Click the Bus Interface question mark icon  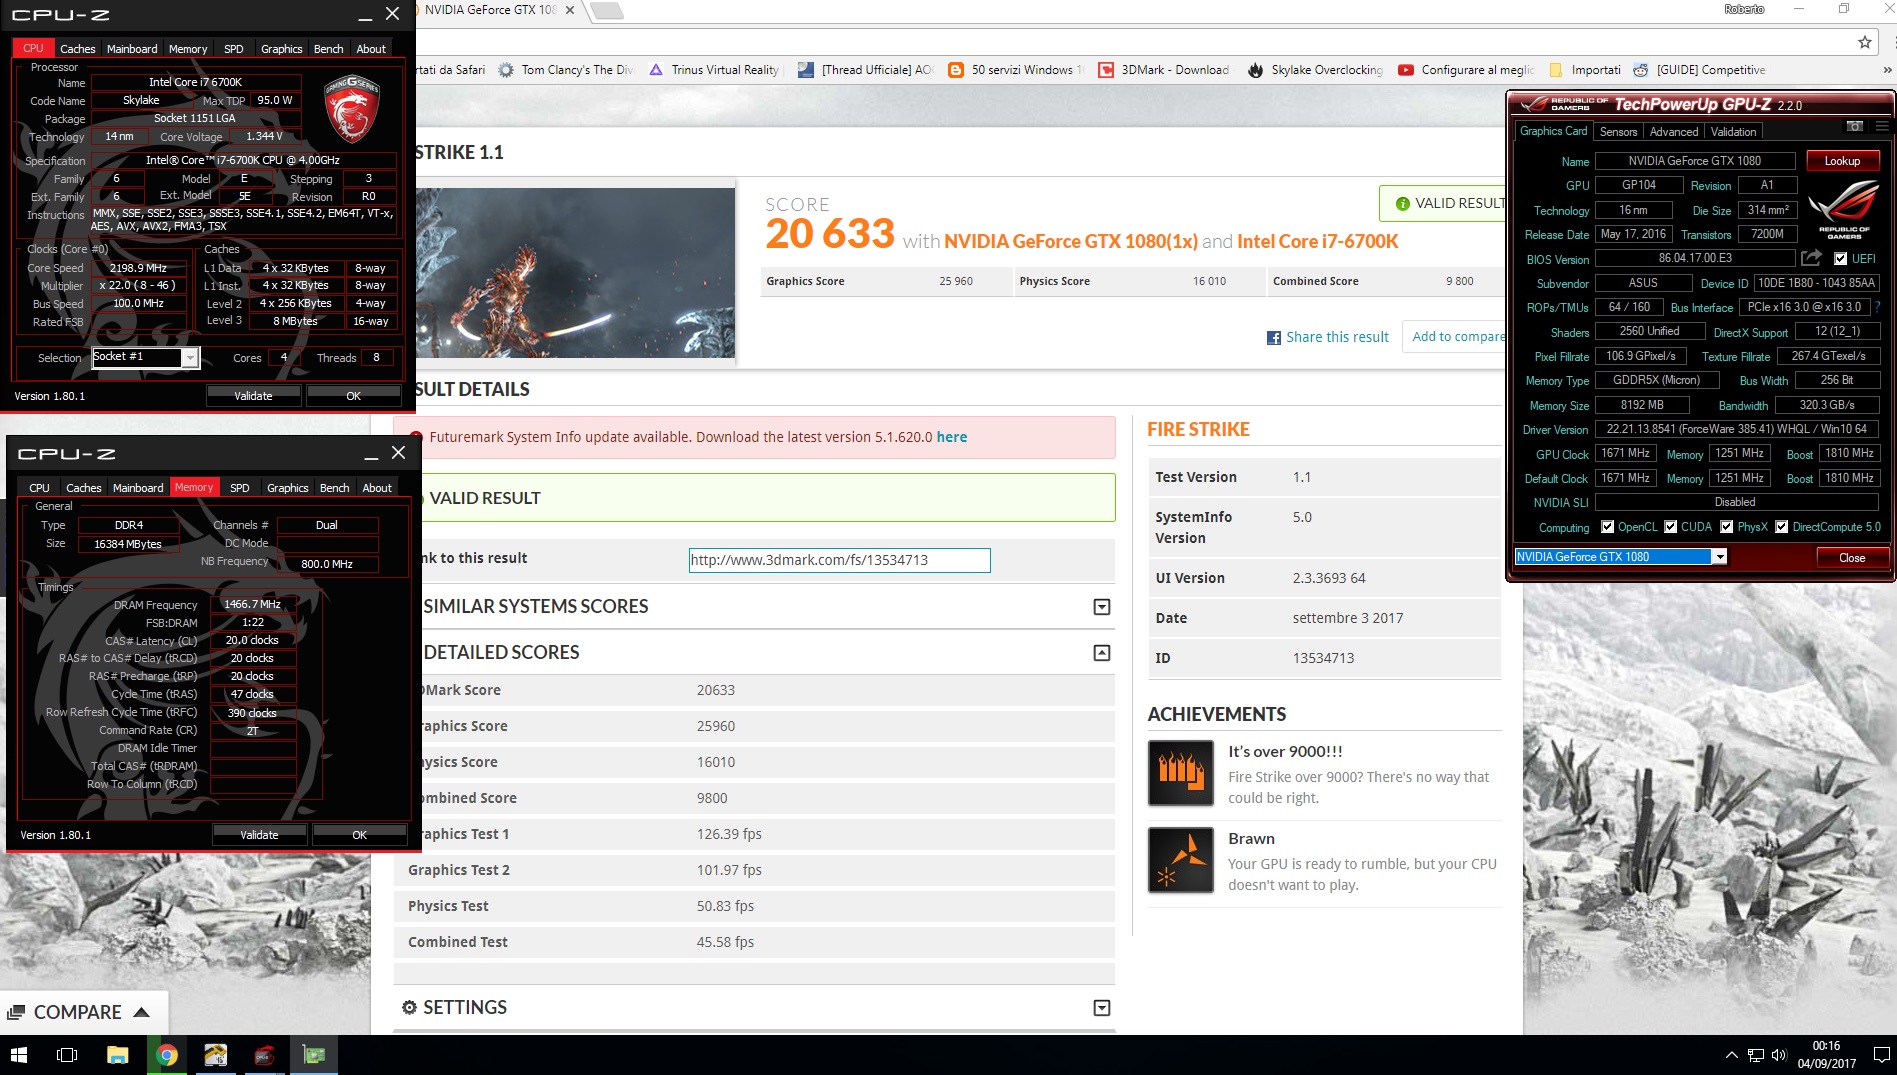(x=1877, y=307)
